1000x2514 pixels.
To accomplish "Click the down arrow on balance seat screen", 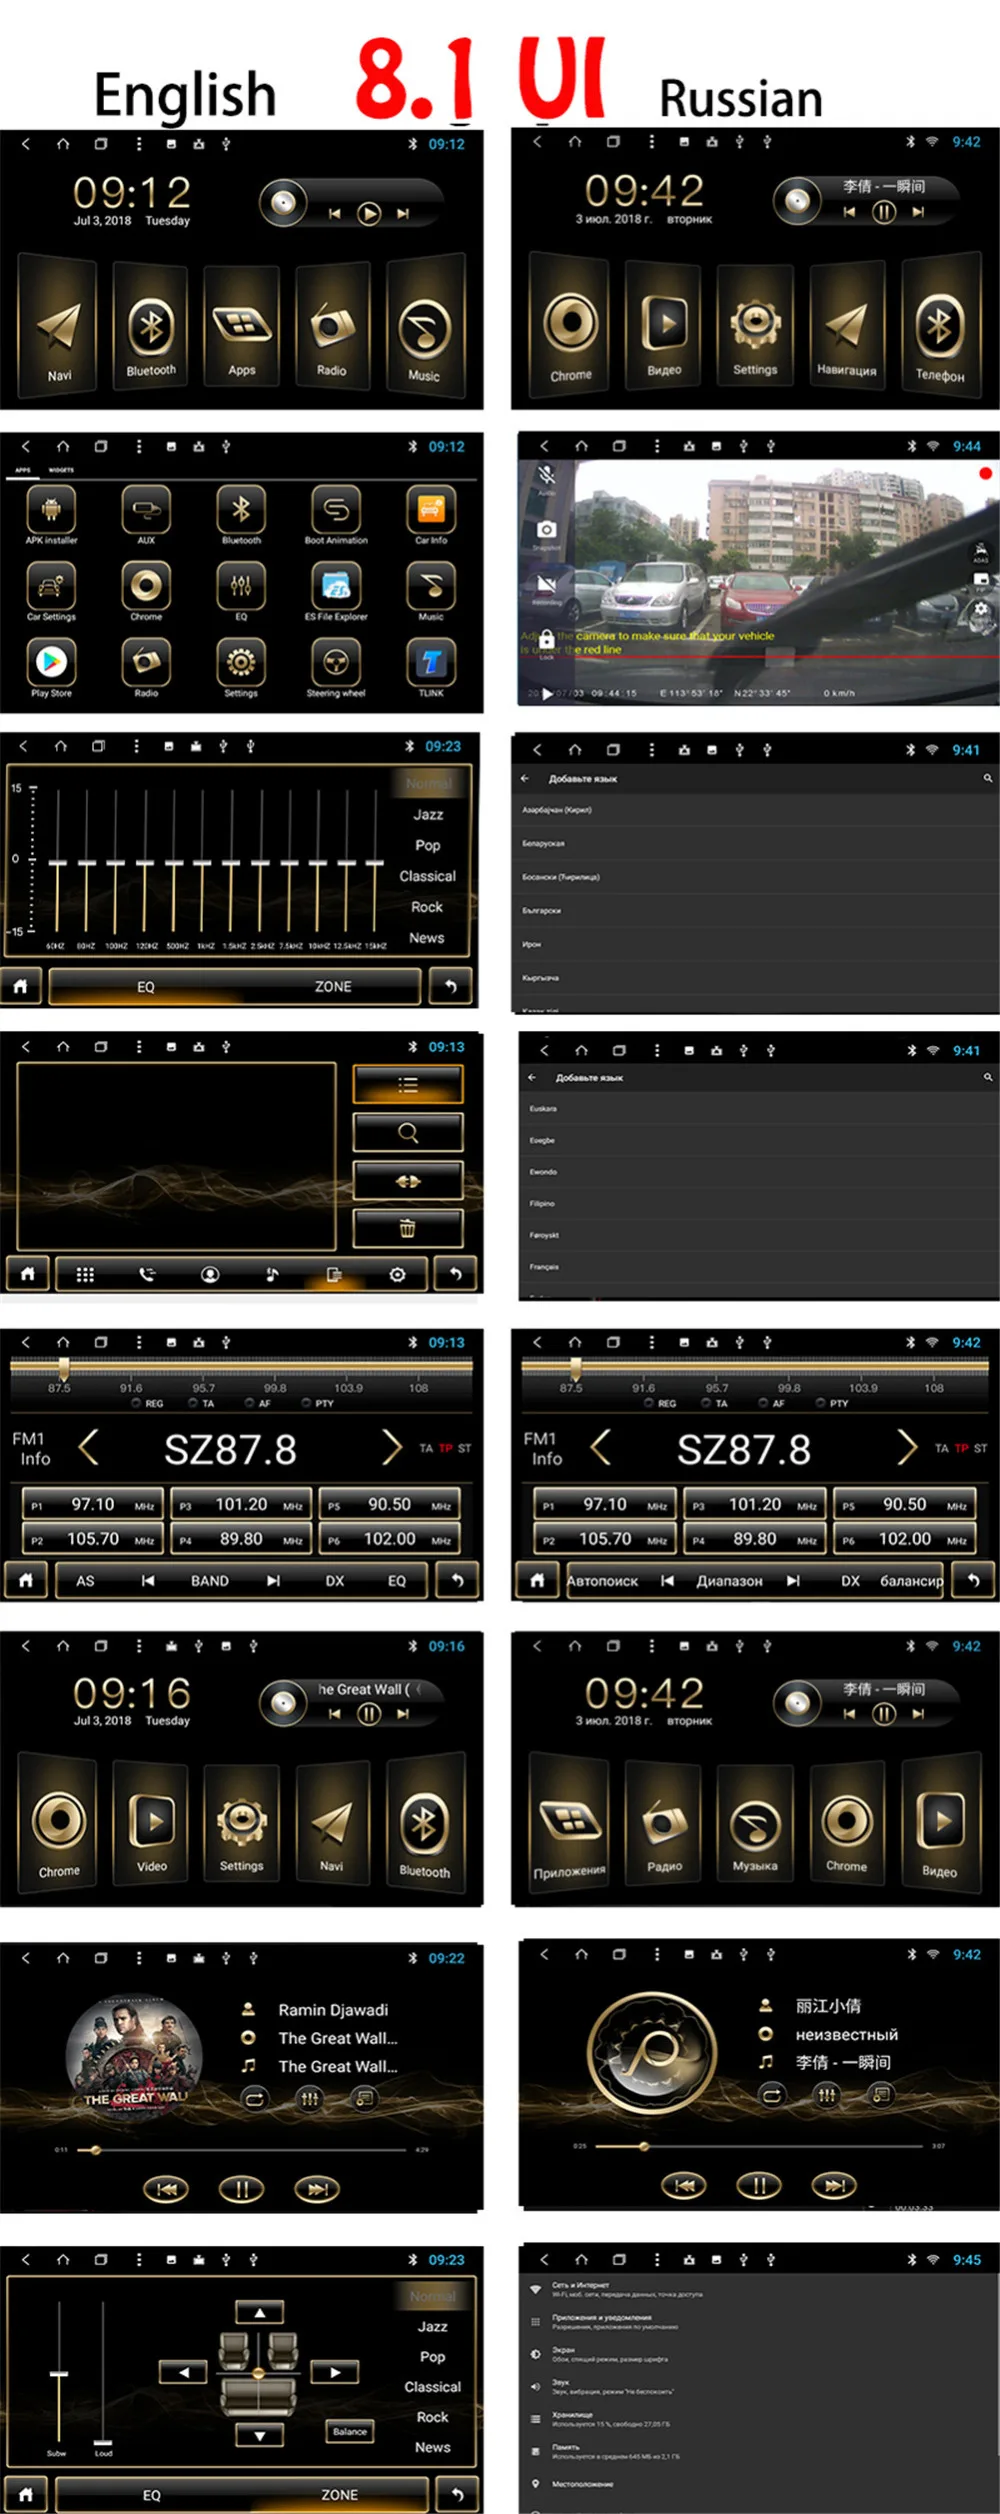I will point(260,2435).
